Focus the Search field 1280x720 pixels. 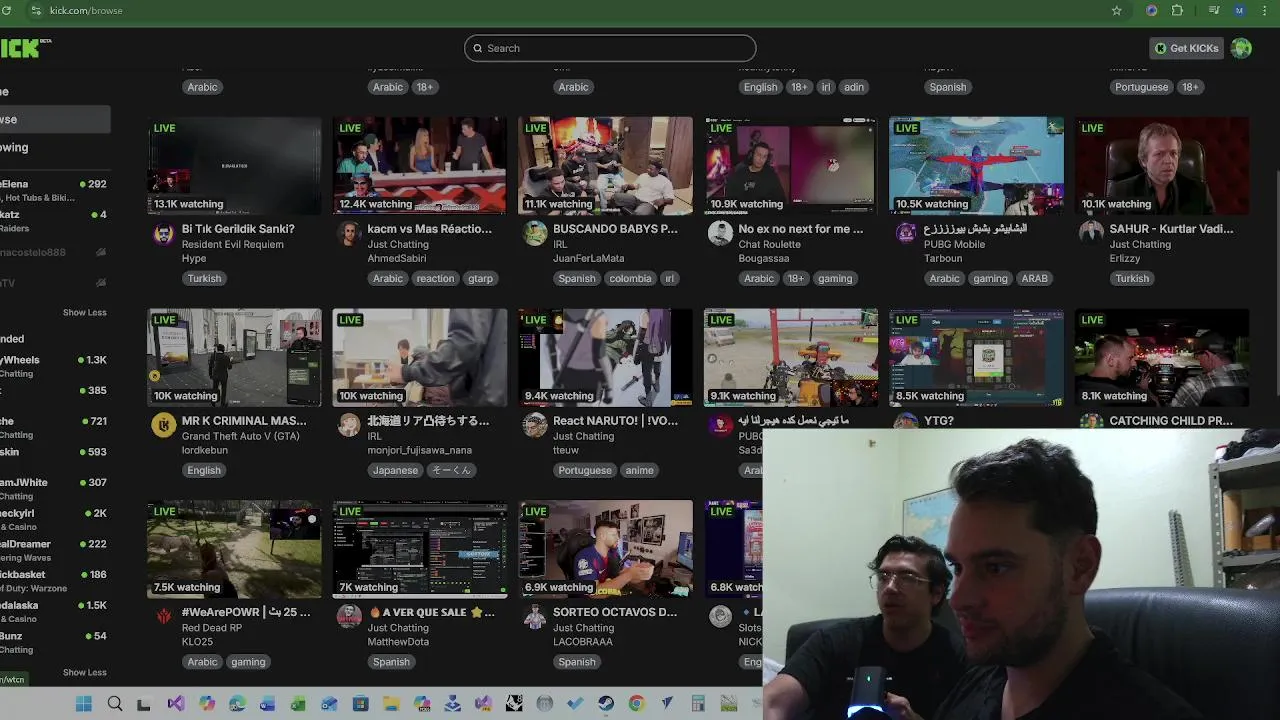[610, 48]
